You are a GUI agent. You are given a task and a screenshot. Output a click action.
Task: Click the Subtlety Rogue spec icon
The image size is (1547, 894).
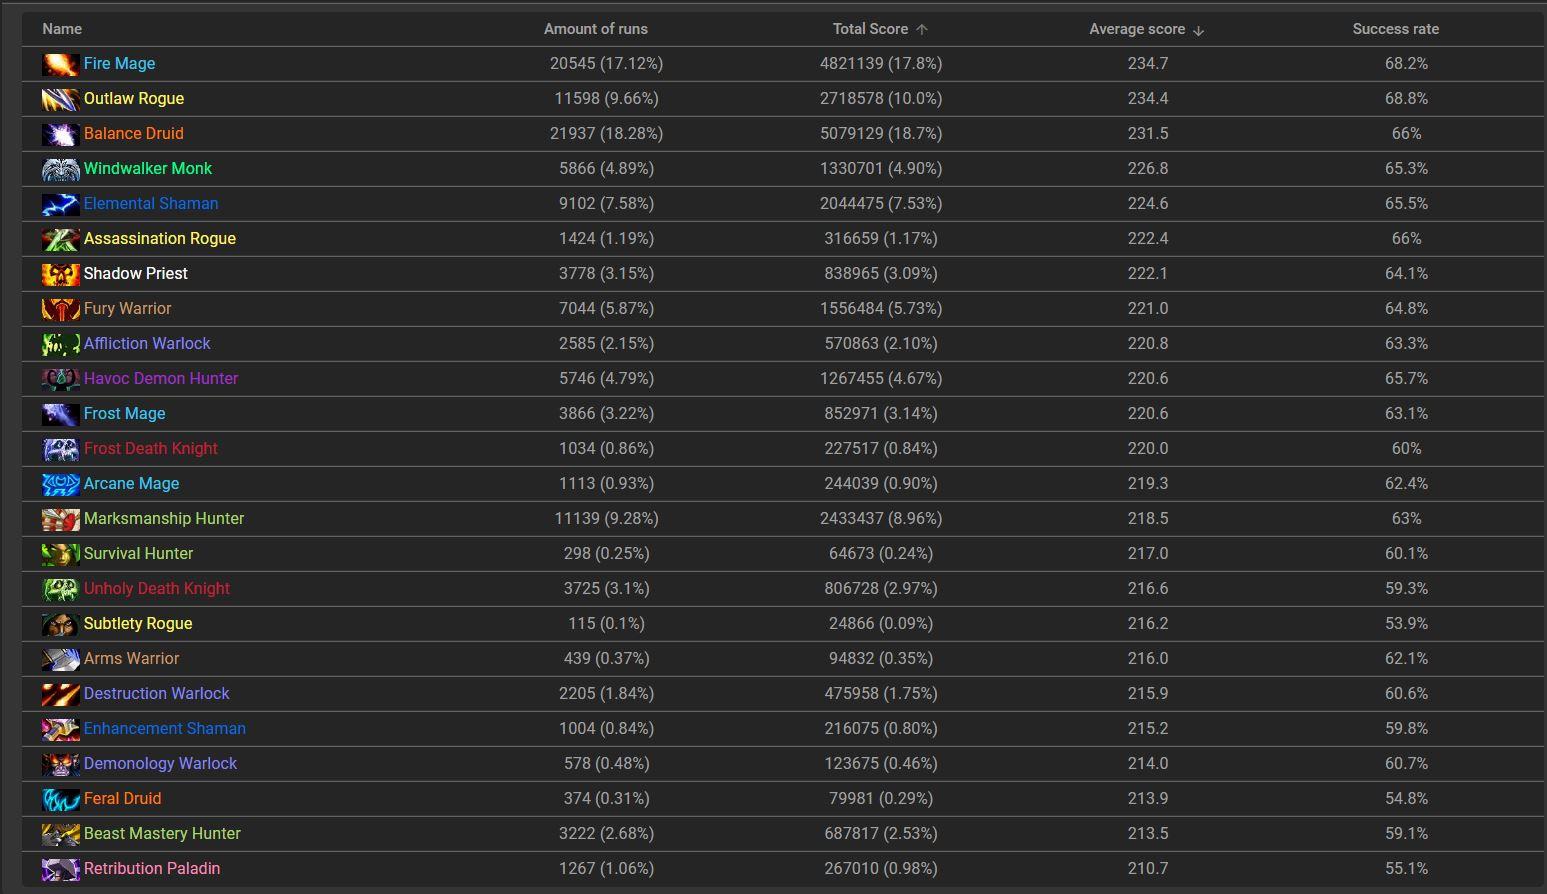tap(60, 624)
